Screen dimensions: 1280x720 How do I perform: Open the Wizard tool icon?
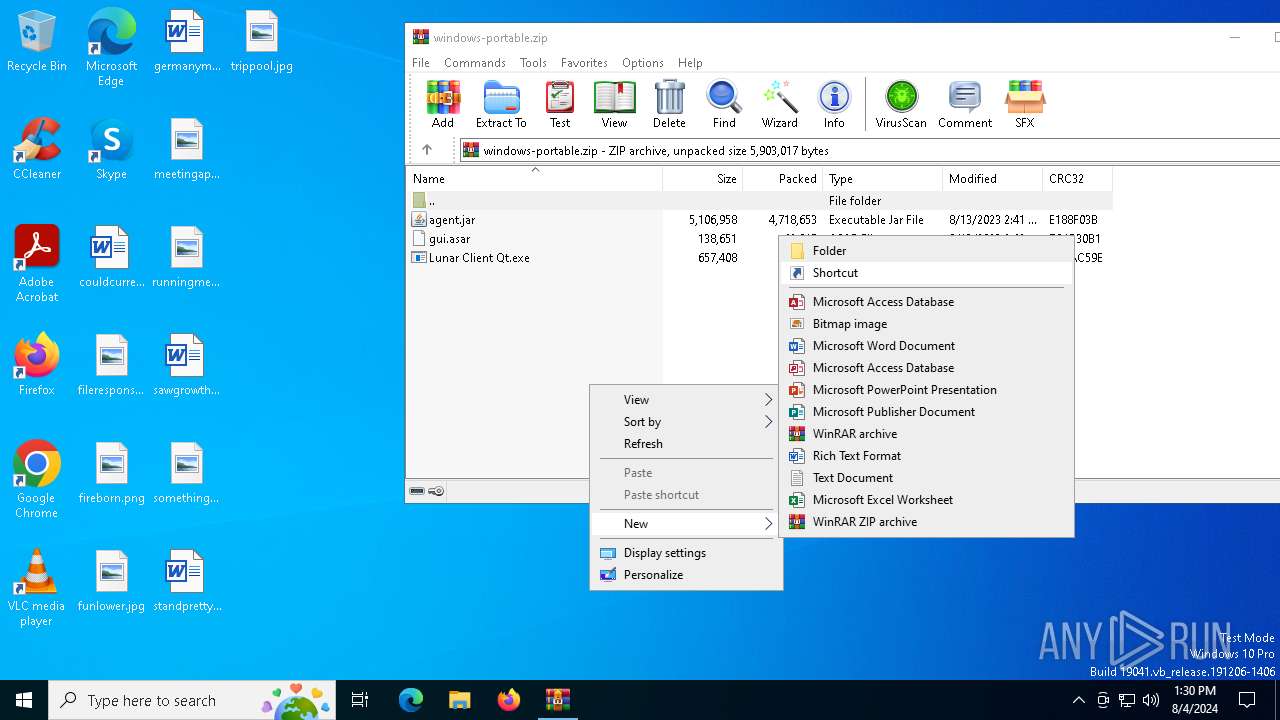coord(779,105)
